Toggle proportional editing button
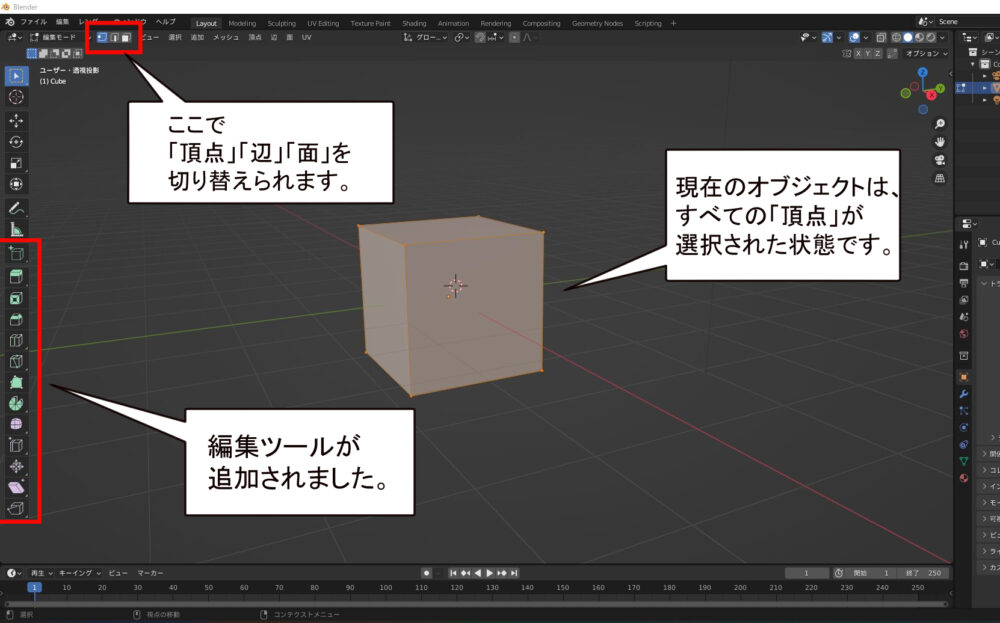1000x623 pixels. coord(514,38)
